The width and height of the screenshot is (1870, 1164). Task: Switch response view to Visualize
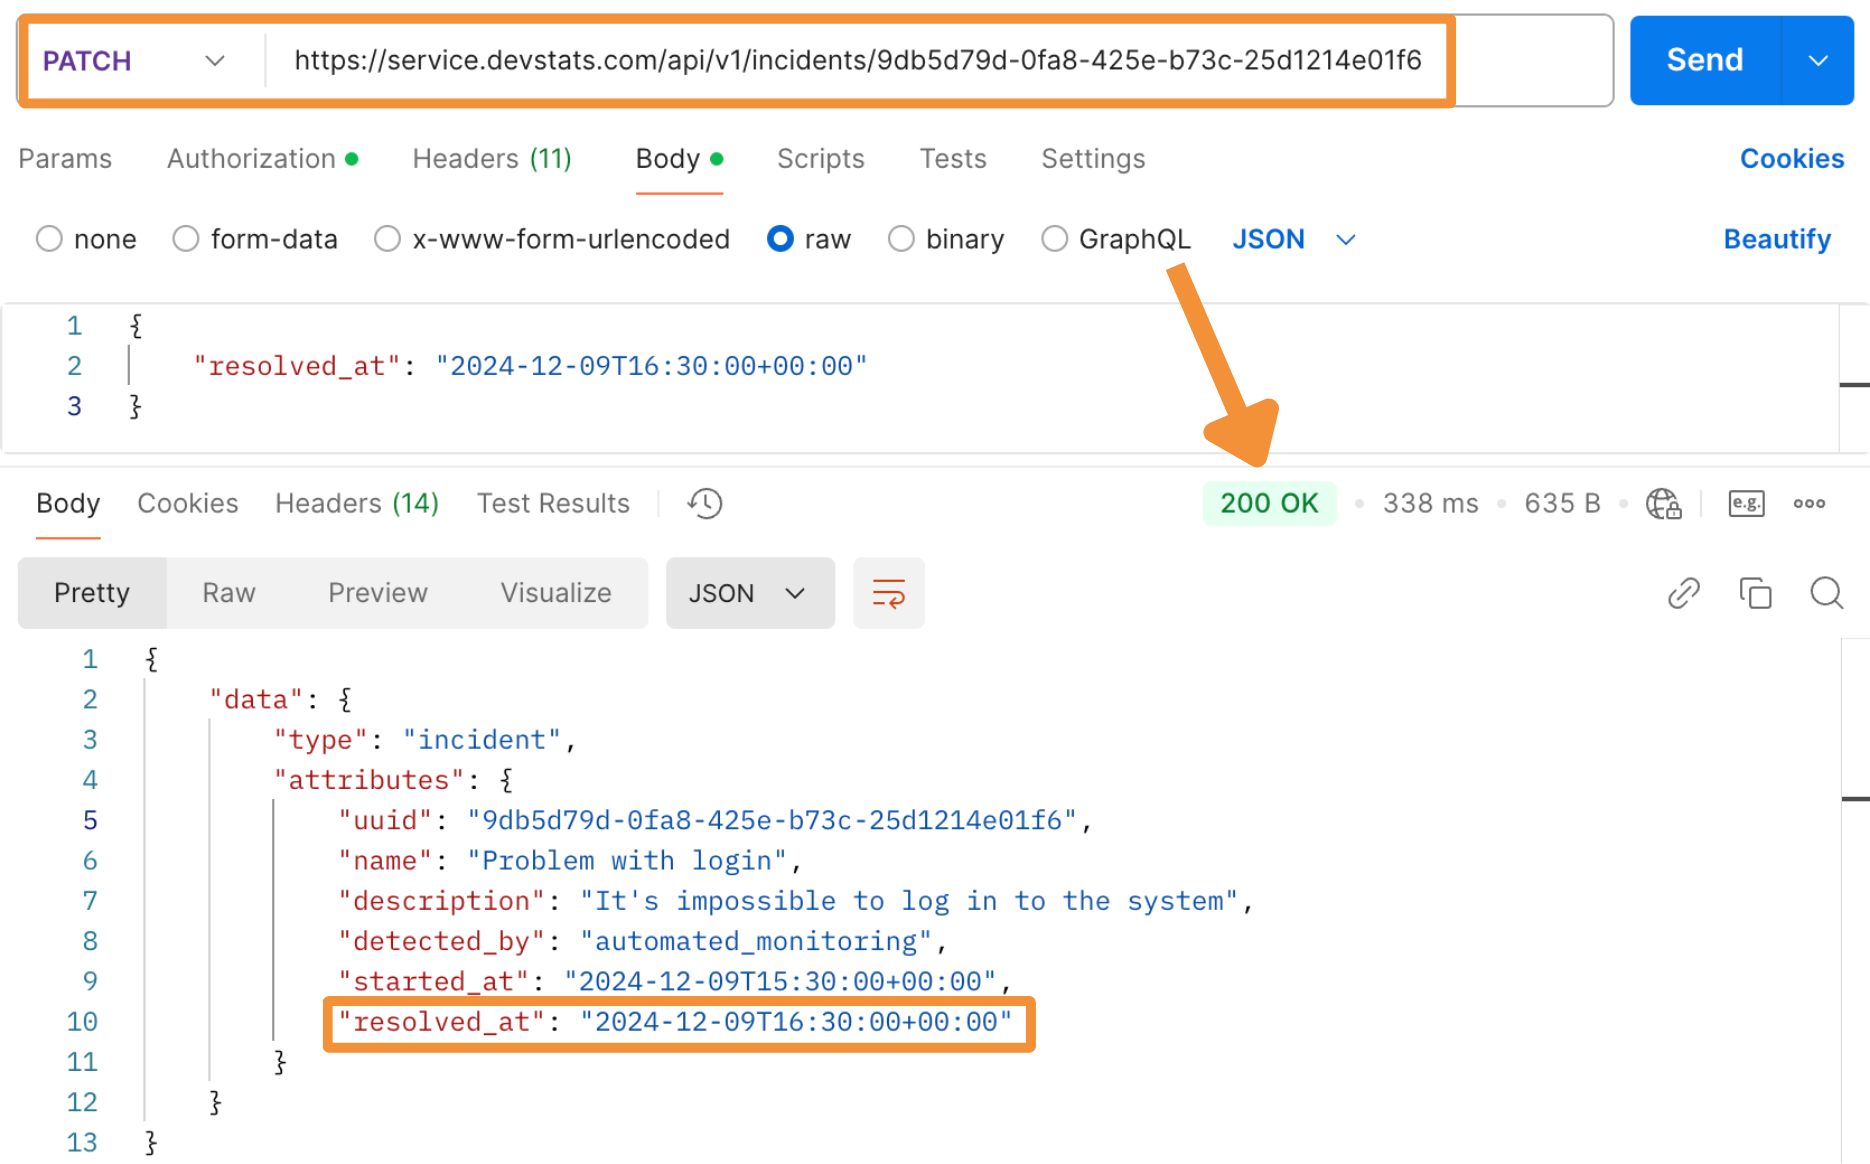pos(556,593)
